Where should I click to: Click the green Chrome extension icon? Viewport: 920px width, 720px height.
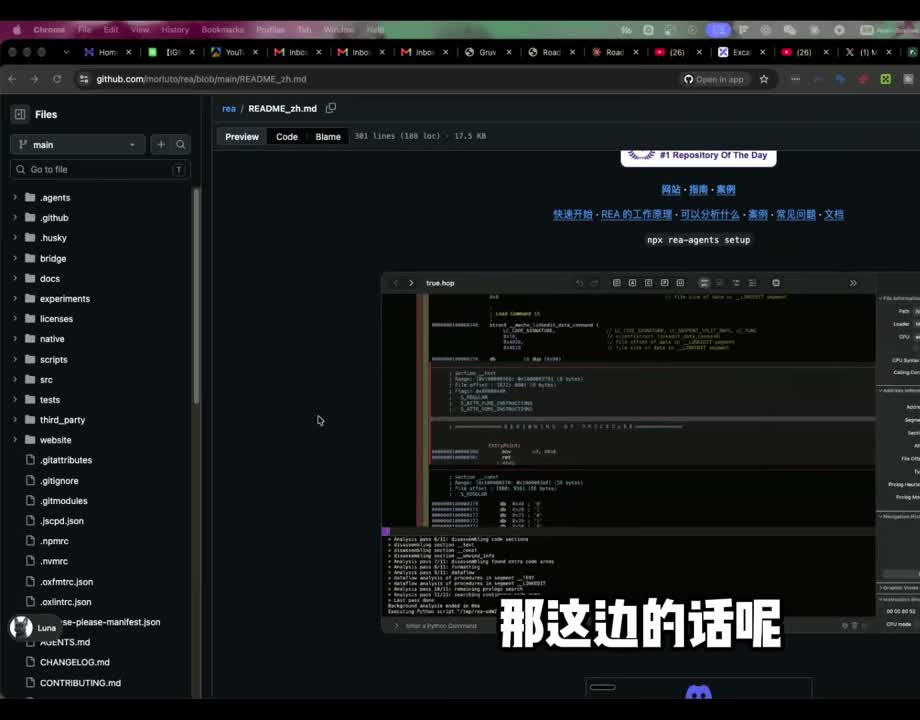click(x=885, y=79)
